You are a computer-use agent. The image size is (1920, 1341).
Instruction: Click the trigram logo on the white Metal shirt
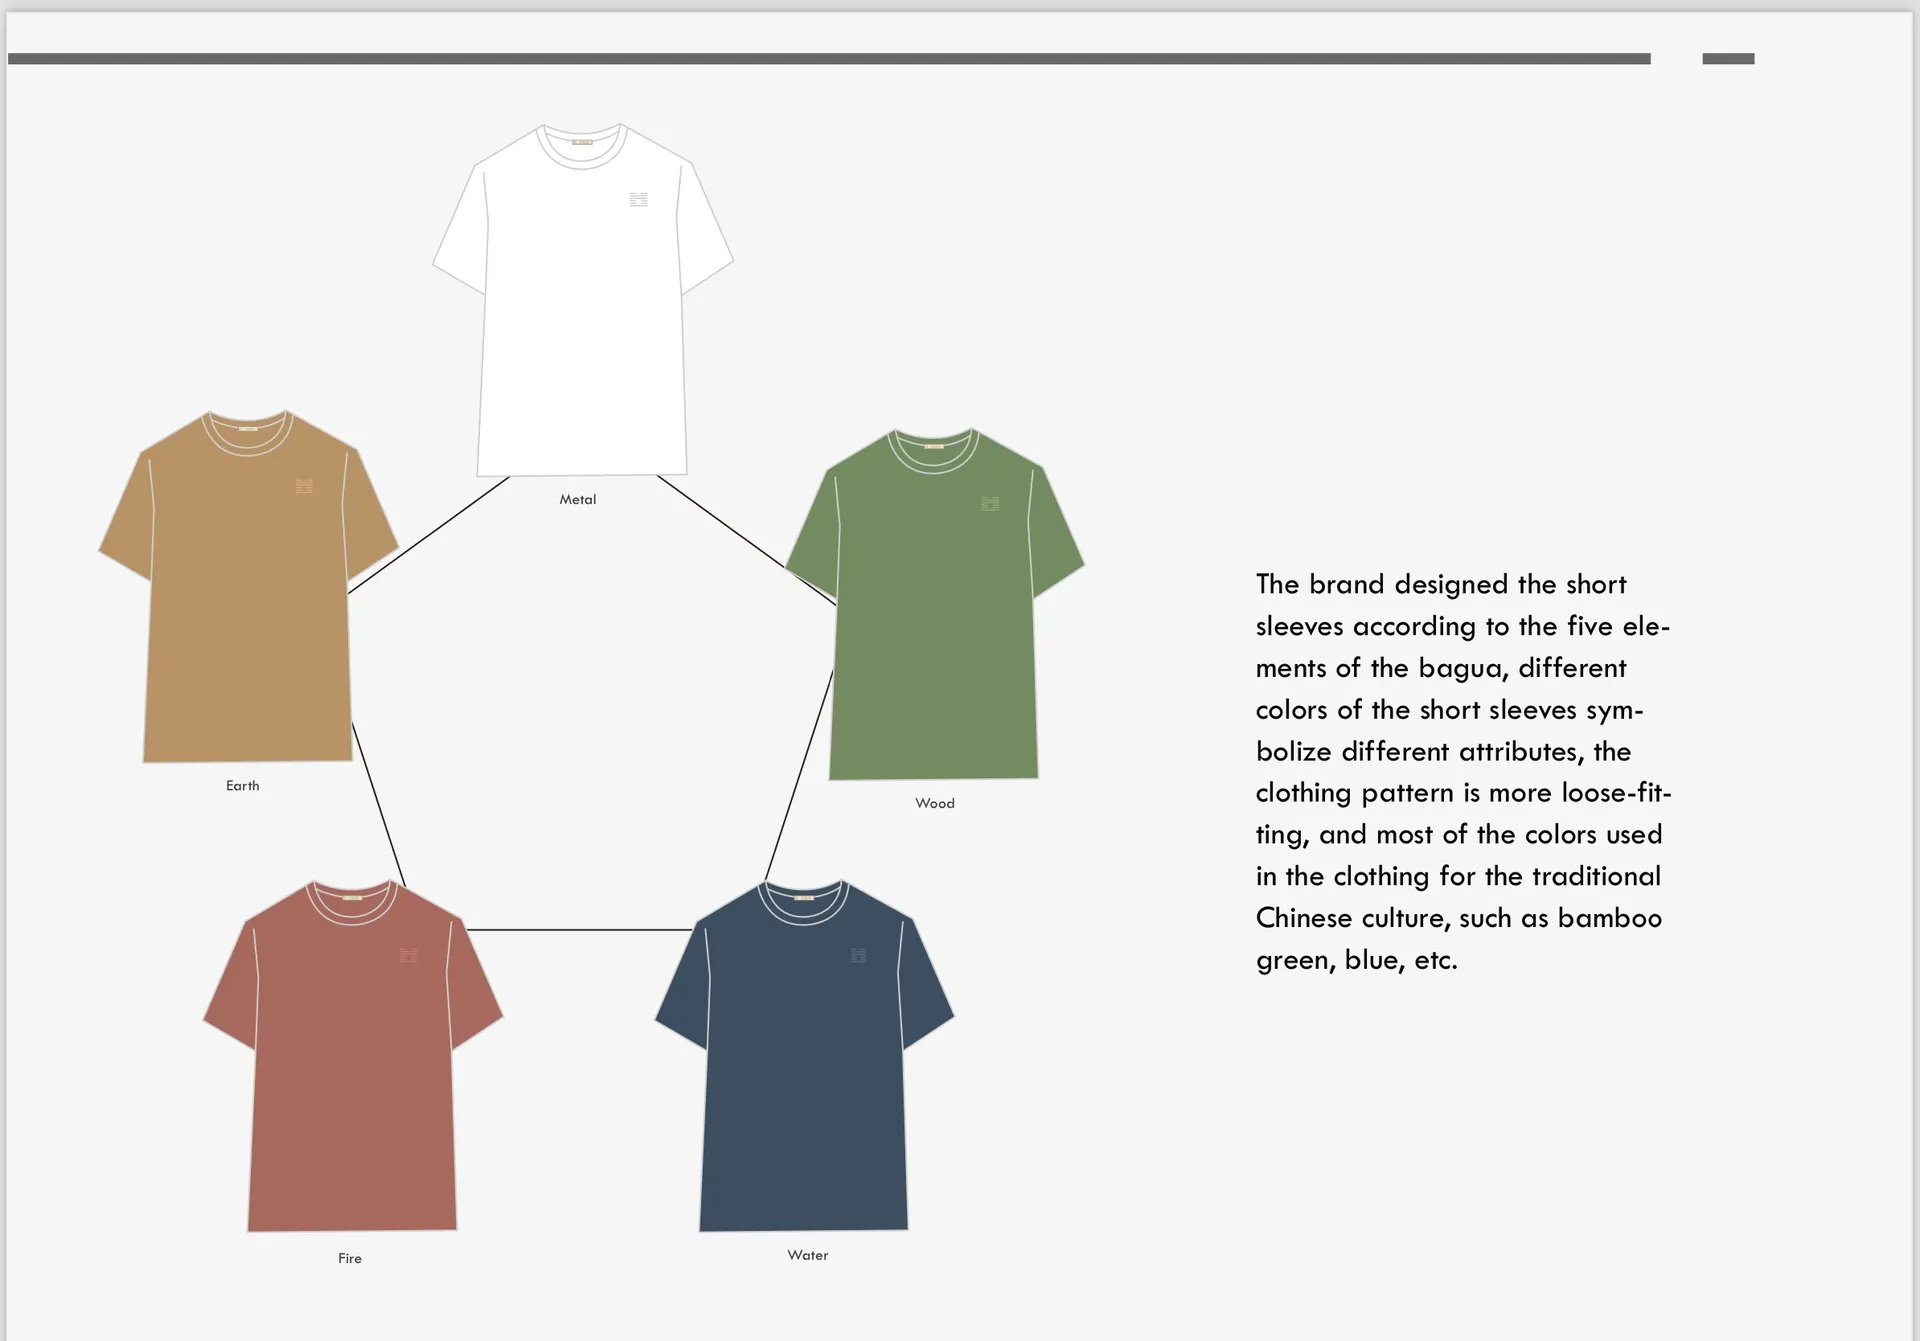[x=638, y=199]
